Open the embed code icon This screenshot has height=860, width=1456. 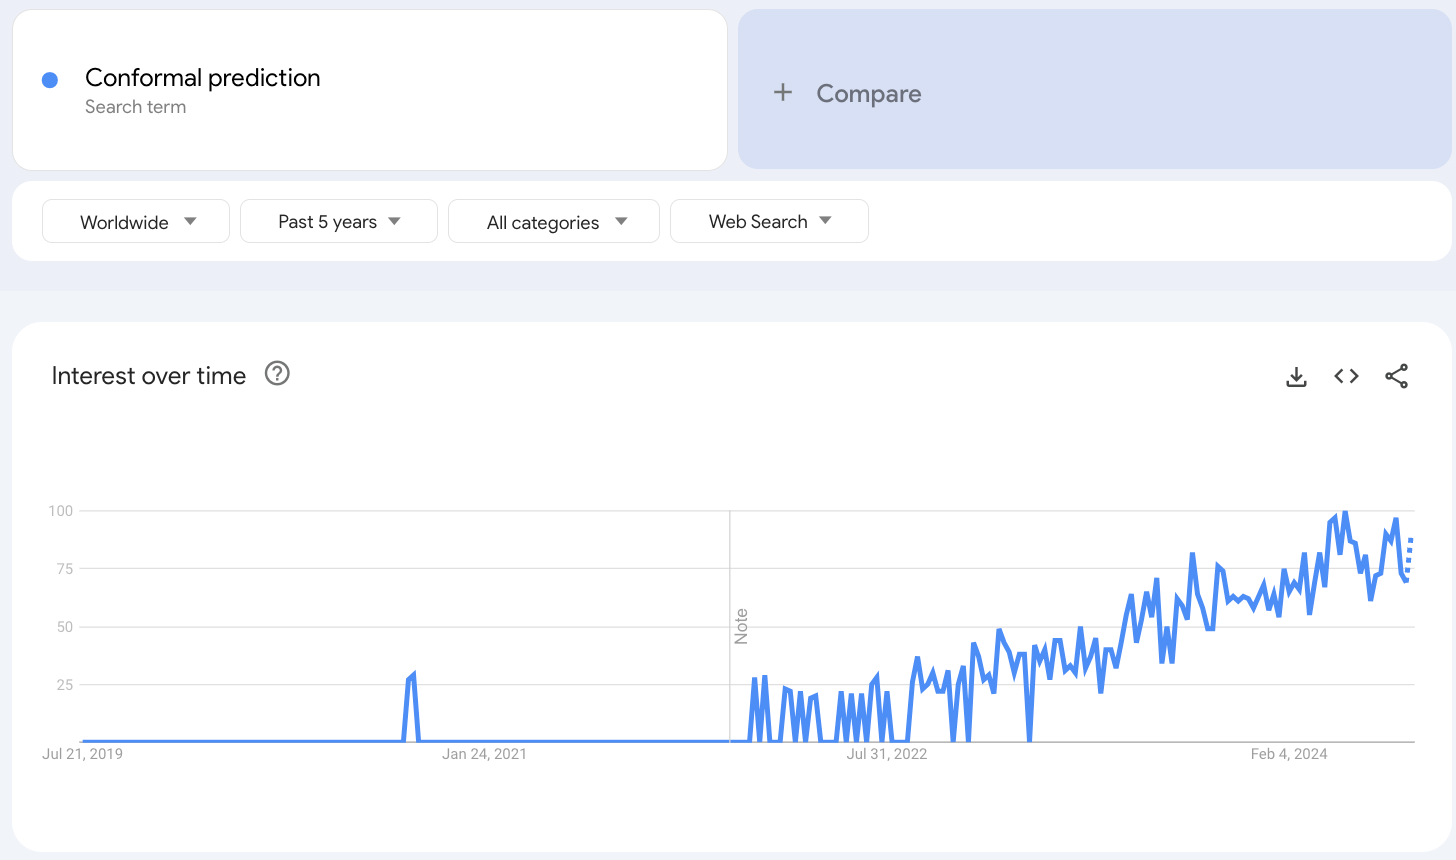(x=1346, y=376)
